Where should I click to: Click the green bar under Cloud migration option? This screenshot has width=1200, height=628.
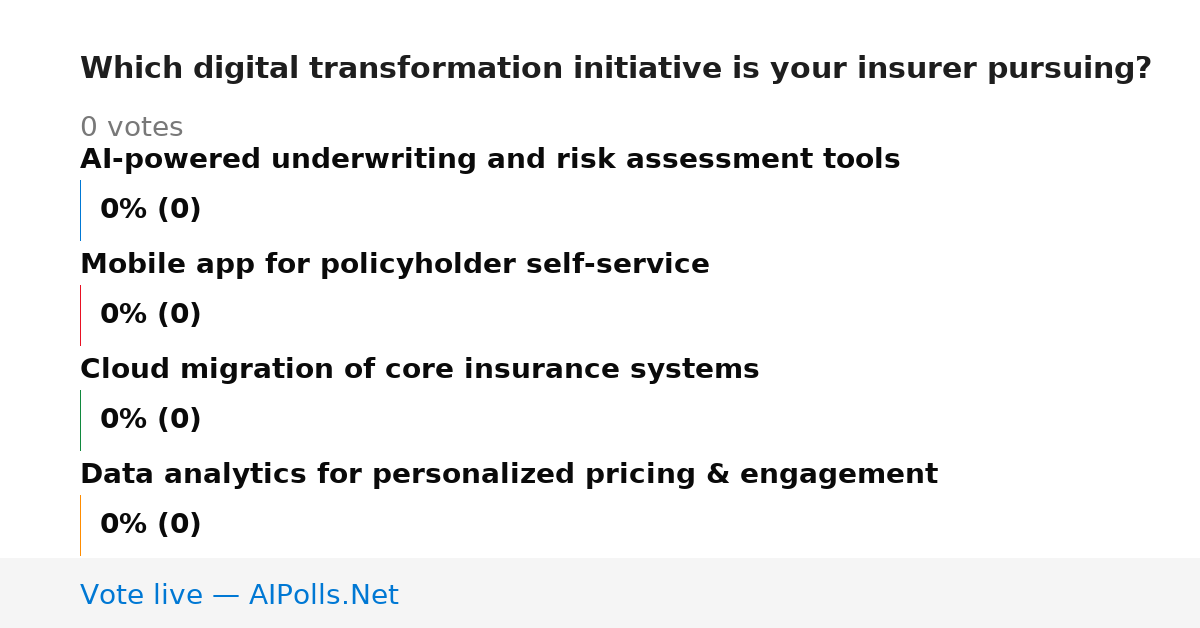coord(80,420)
